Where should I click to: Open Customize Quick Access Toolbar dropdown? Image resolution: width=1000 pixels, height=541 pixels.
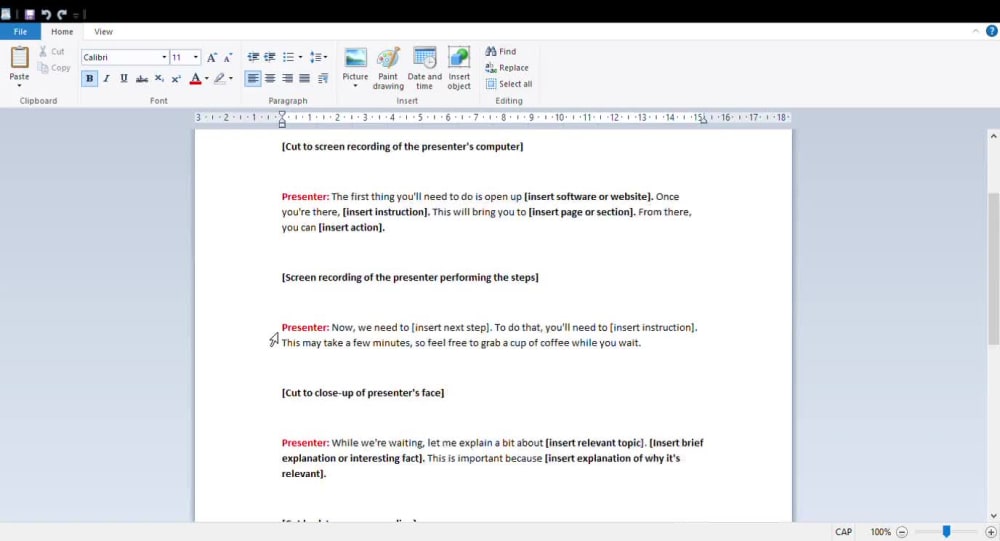(75, 14)
